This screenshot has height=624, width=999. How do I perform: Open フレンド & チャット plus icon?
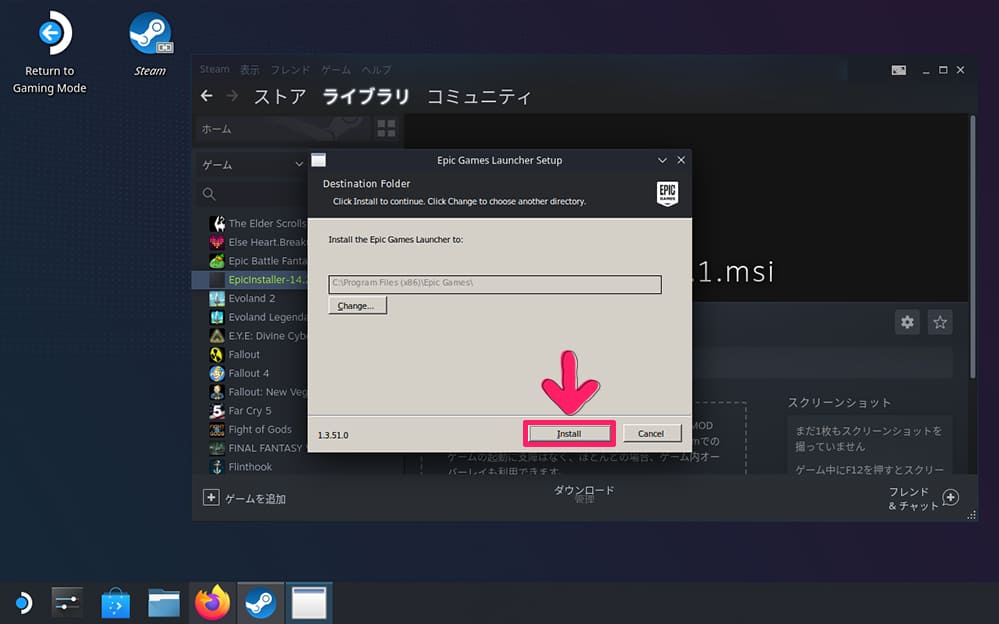pyautogui.click(x=951, y=497)
